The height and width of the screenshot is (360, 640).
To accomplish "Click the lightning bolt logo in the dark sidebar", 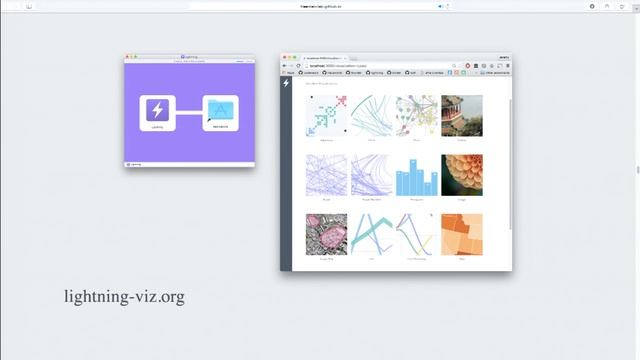I will (x=286, y=83).
